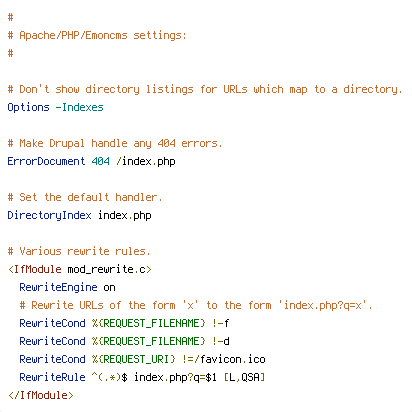Click the '[L,QSA]' flags text
Screen dimensions: 412x412
point(245,377)
